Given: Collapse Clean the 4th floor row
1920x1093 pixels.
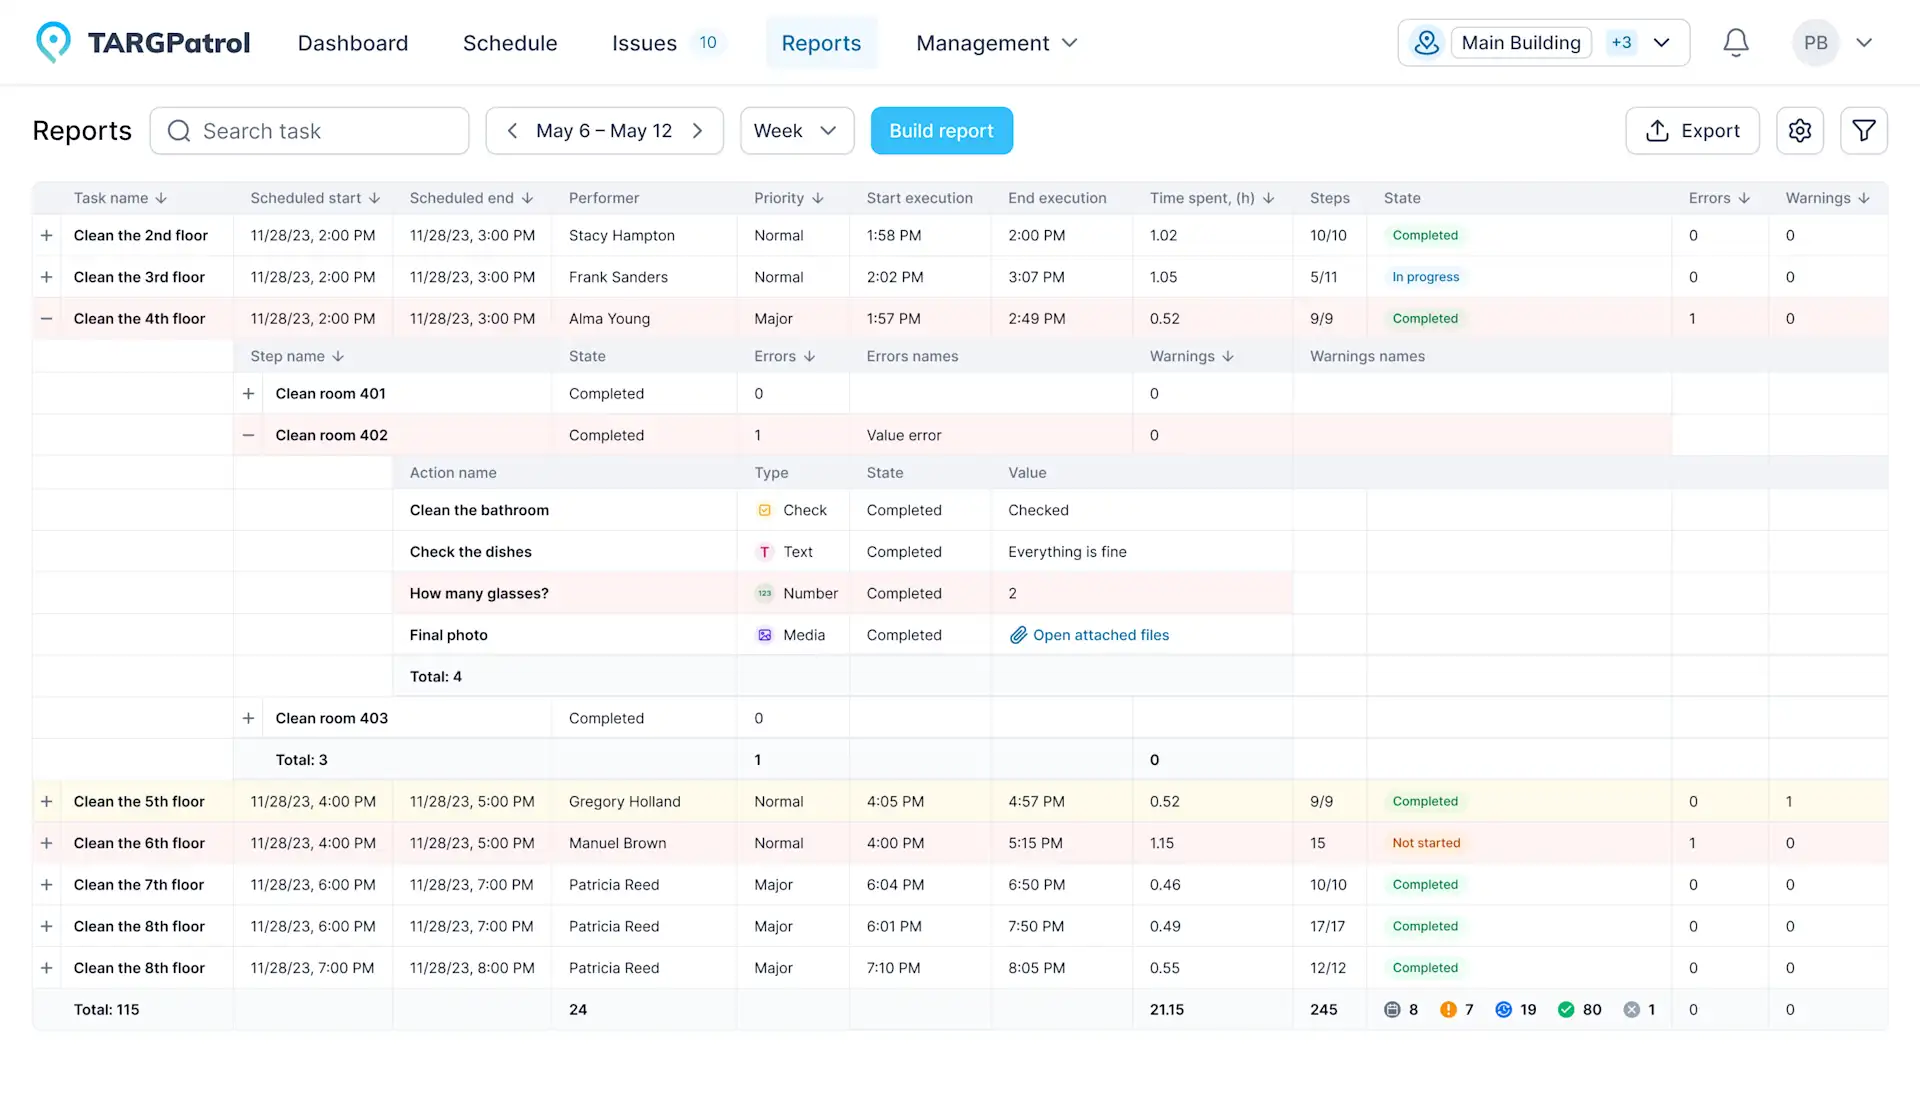Looking at the screenshot, I should pyautogui.click(x=46, y=319).
